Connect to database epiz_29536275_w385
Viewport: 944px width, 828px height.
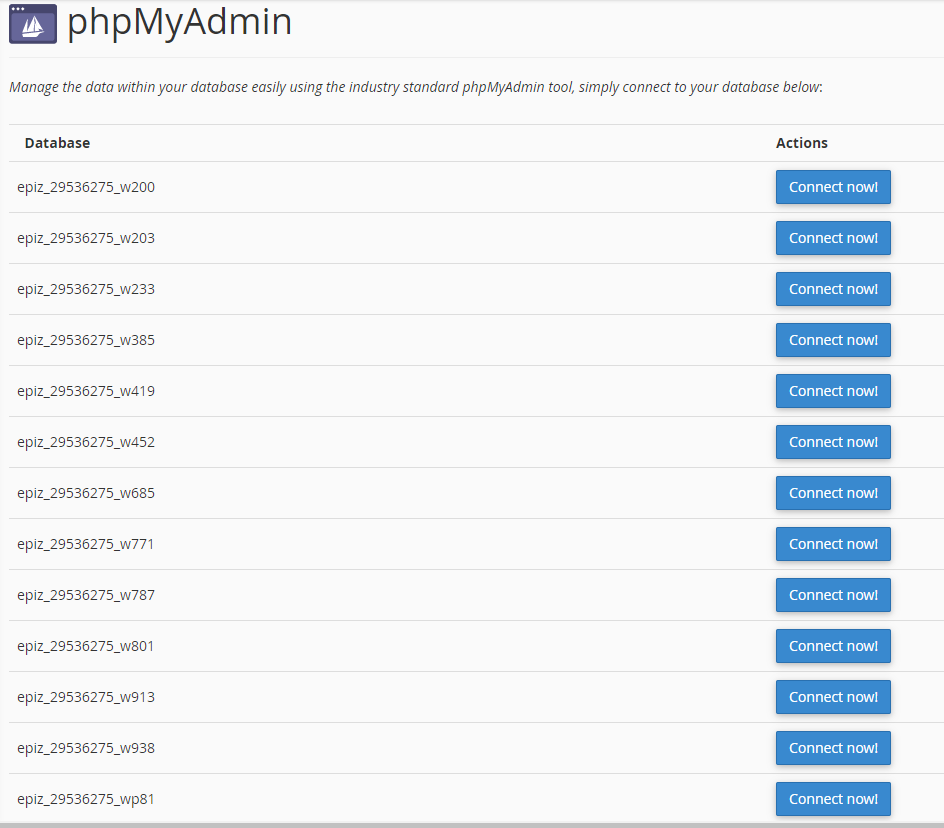coord(832,340)
